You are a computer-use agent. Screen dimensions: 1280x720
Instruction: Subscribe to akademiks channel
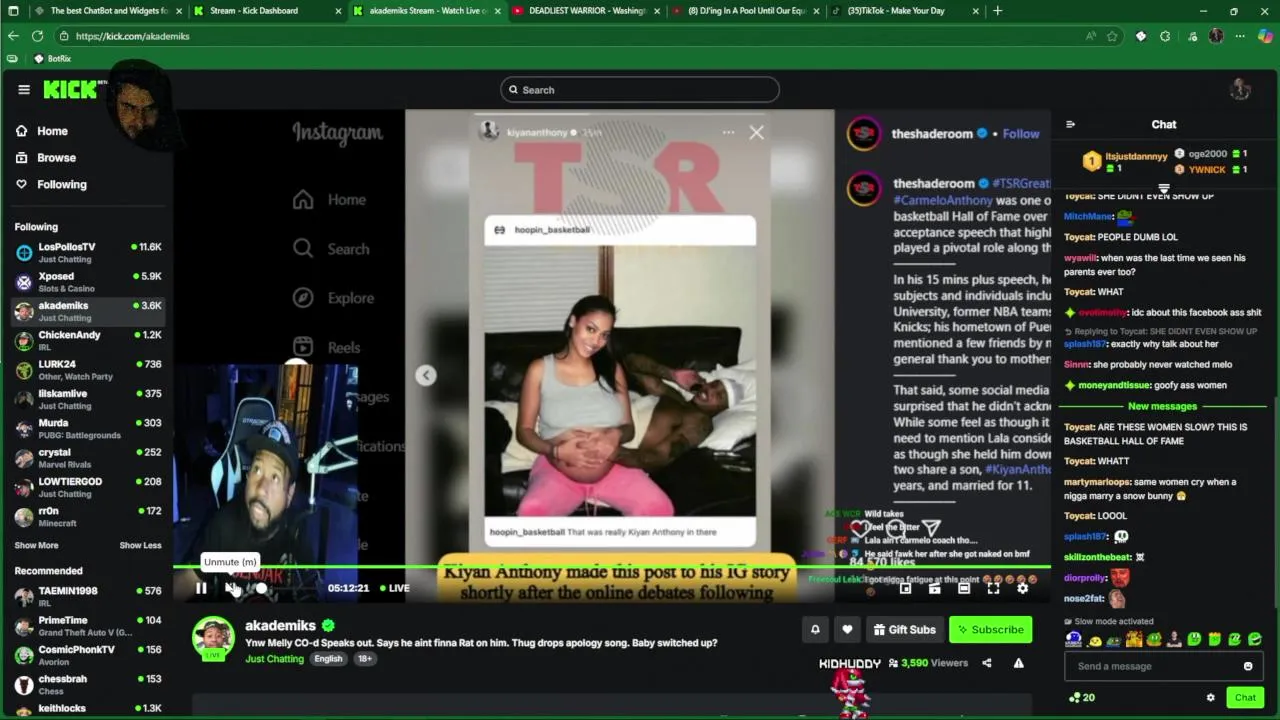point(990,629)
